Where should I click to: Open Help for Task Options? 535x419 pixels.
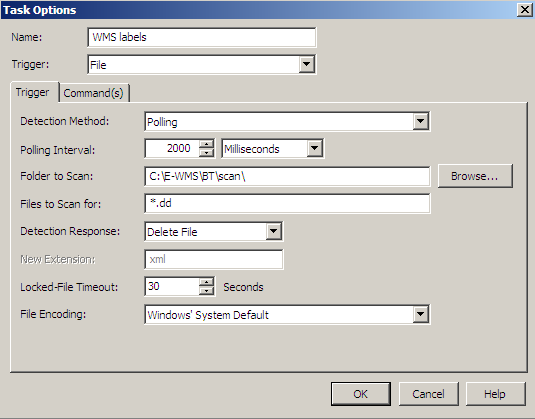point(495,394)
